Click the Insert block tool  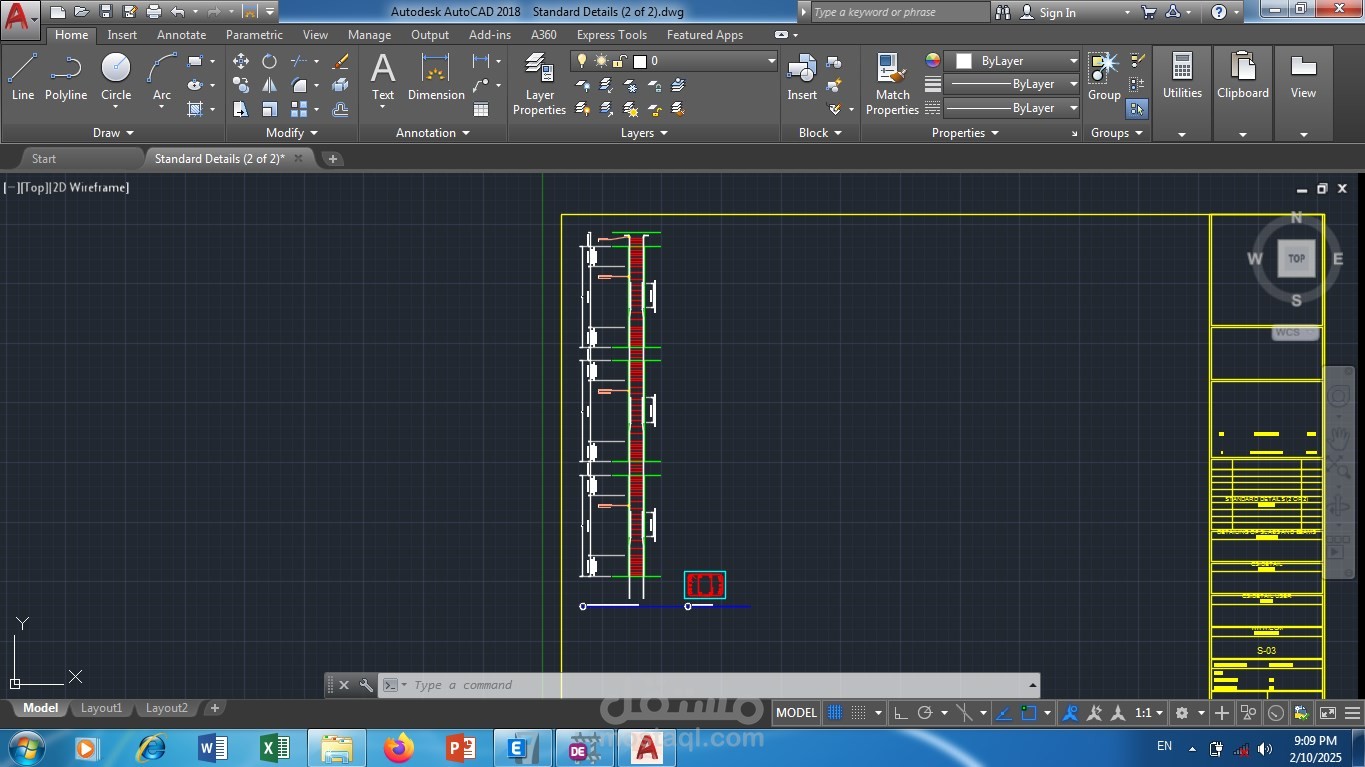click(802, 78)
